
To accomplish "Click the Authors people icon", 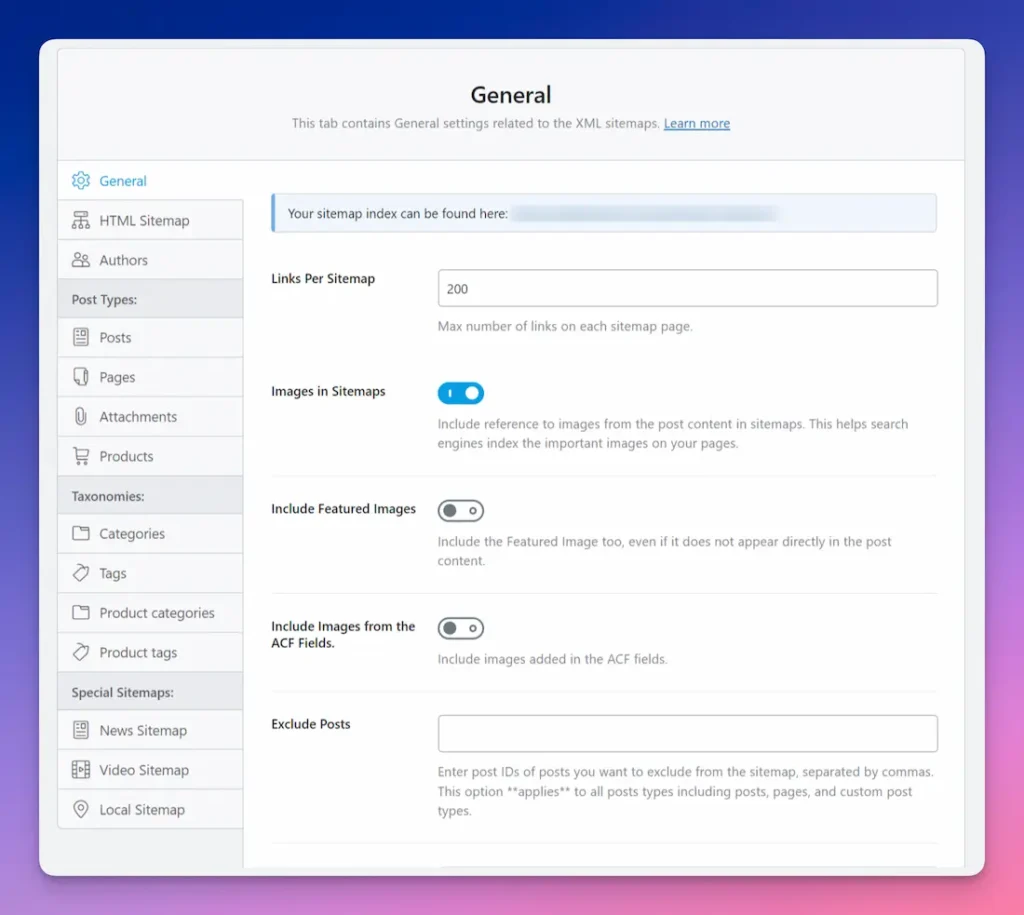I will 81,260.
